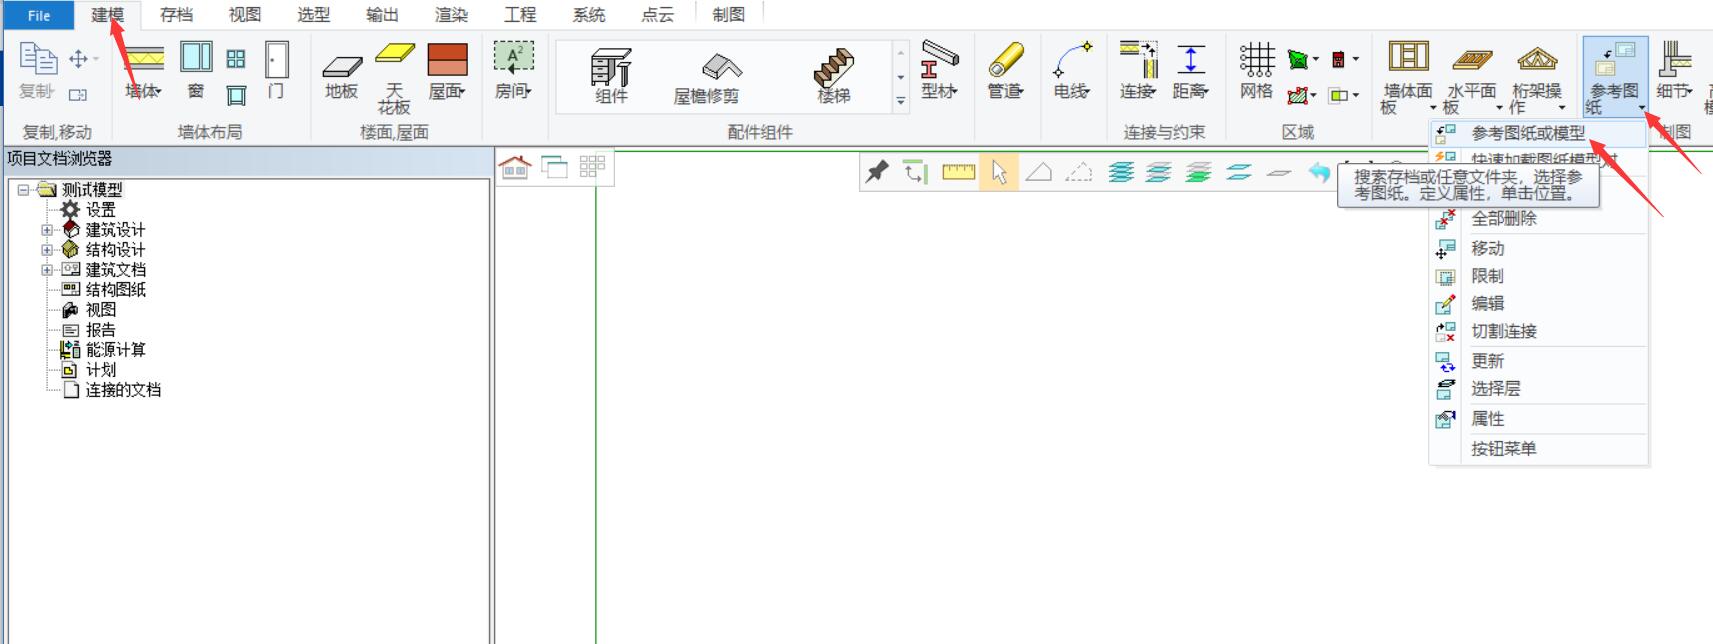Show the next row of the component gallery
The height and width of the screenshot is (644, 1713).
click(901, 77)
